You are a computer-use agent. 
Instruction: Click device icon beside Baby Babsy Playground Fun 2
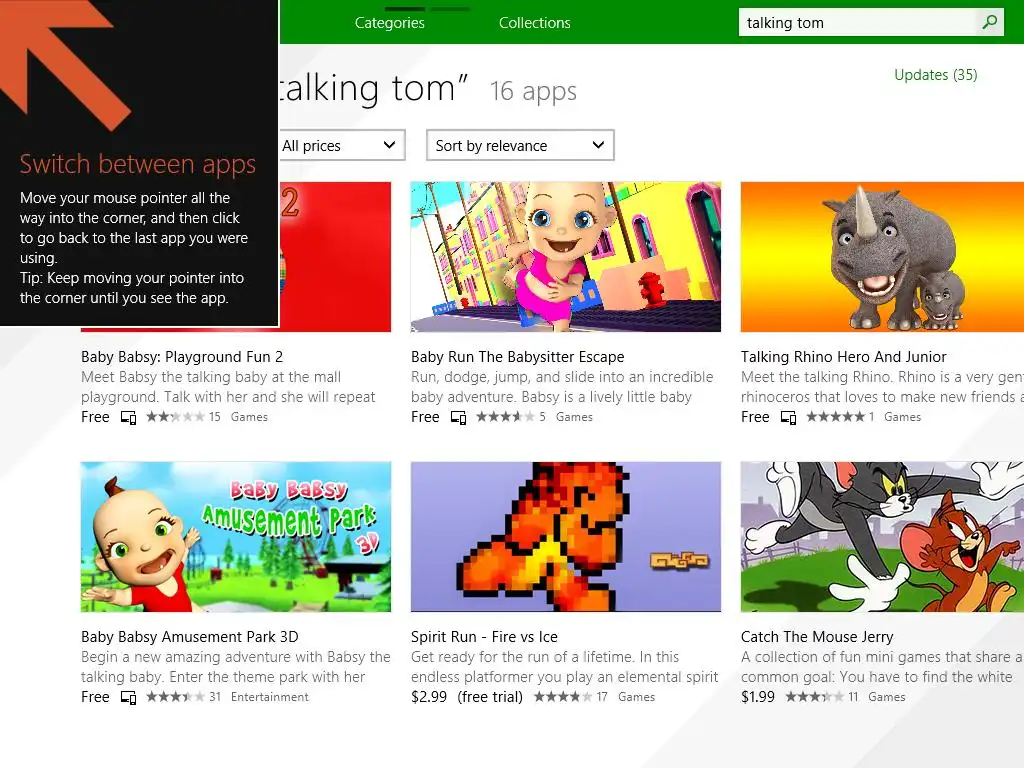(x=129, y=417)
